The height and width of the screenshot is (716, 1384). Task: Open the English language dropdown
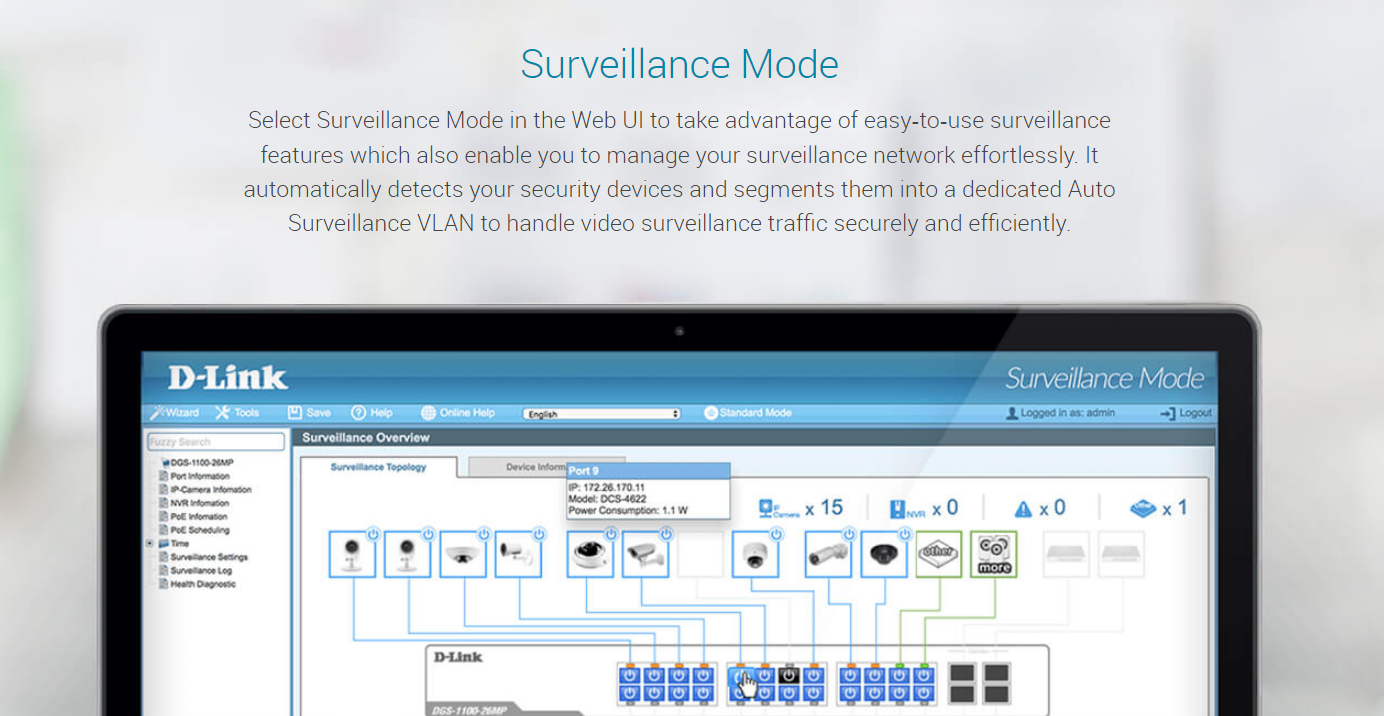tap(601, 414)
